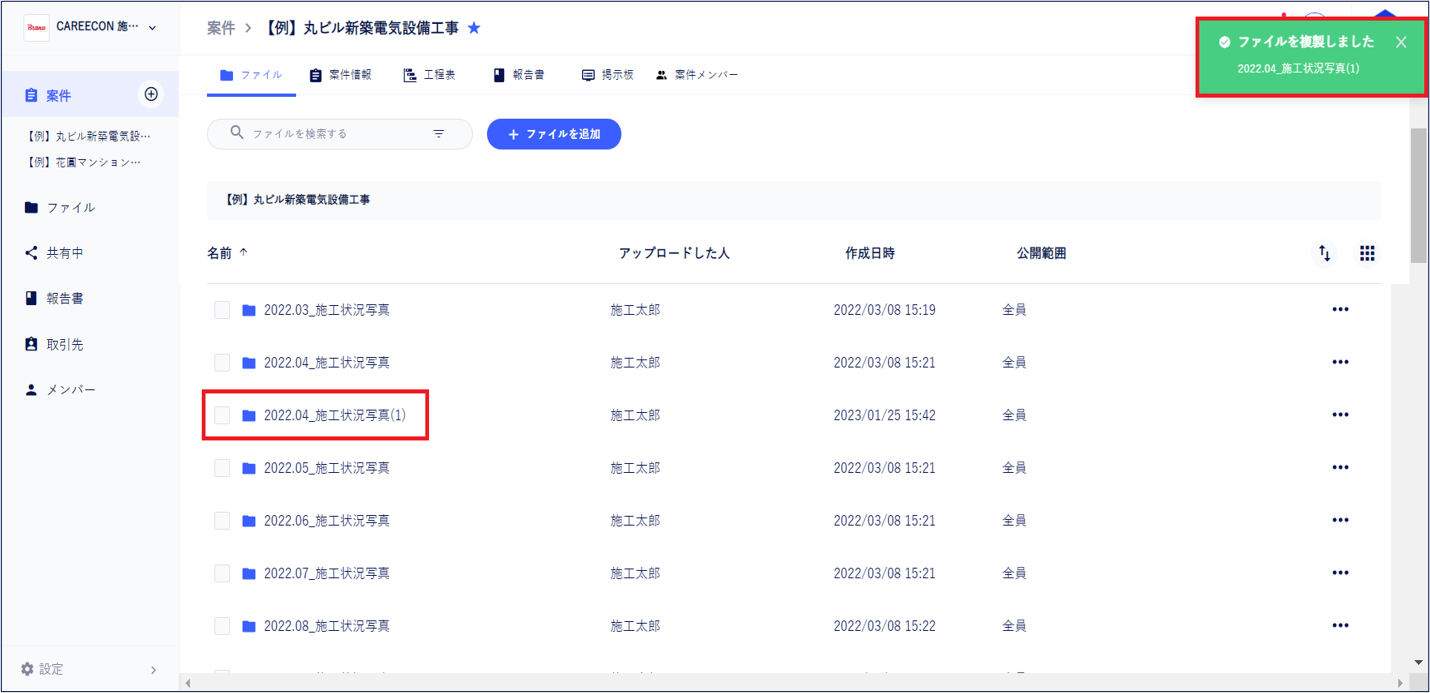Click the date 2023/01/25 15:42

click(x=884, y=415)
